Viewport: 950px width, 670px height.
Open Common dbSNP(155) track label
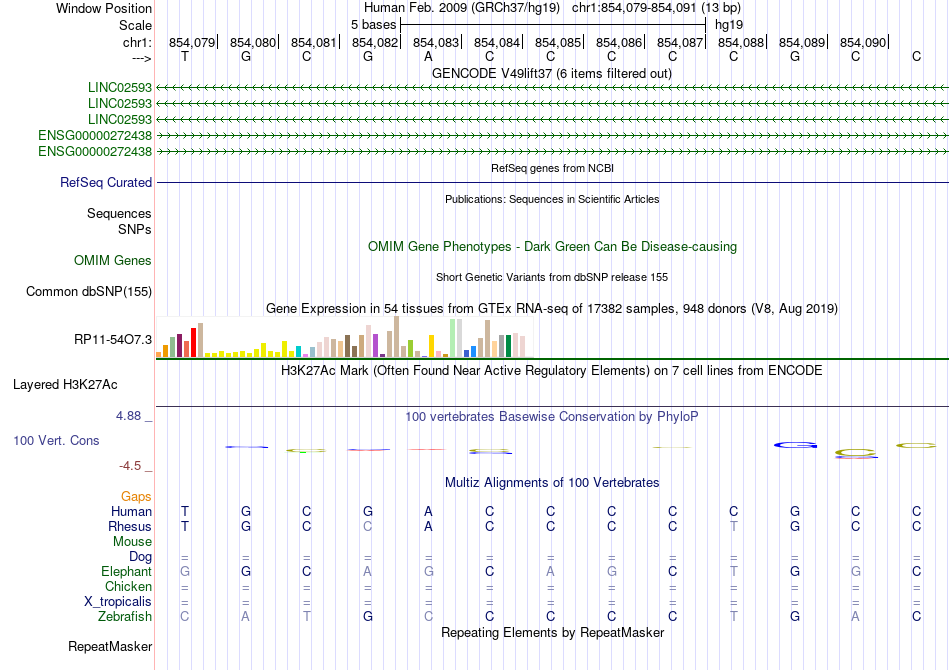pyautogui.click(x=89, y=291)
